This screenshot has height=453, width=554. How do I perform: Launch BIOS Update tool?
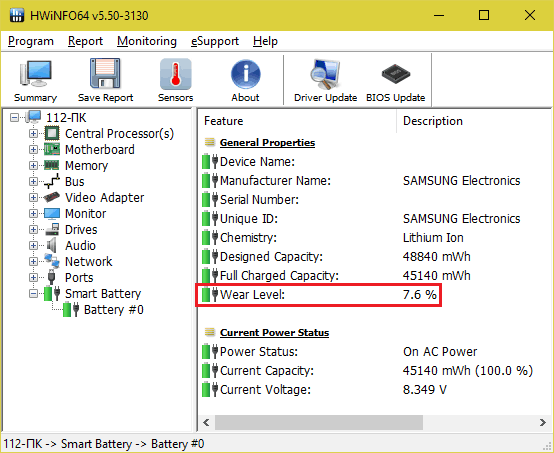pyautogui.click(x=396, y=74)
